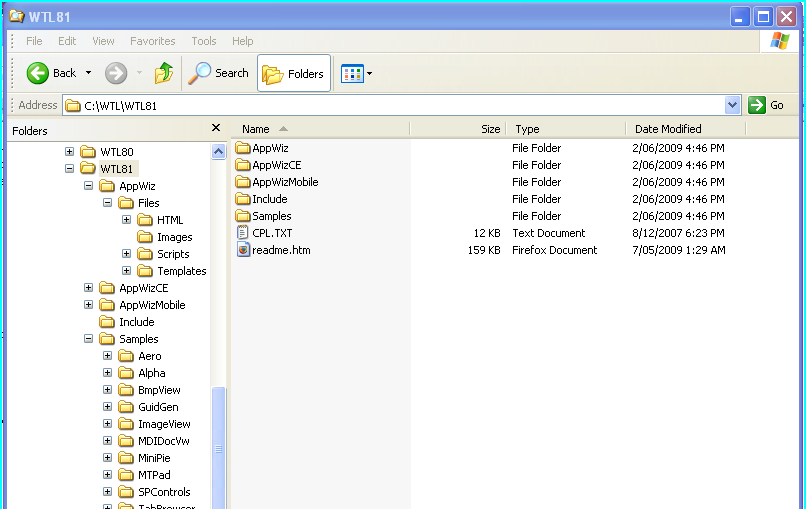Viewport: 806px width, 509px height.
Task: Expand the AppWizMobile tree node
Action: [88, 304]
